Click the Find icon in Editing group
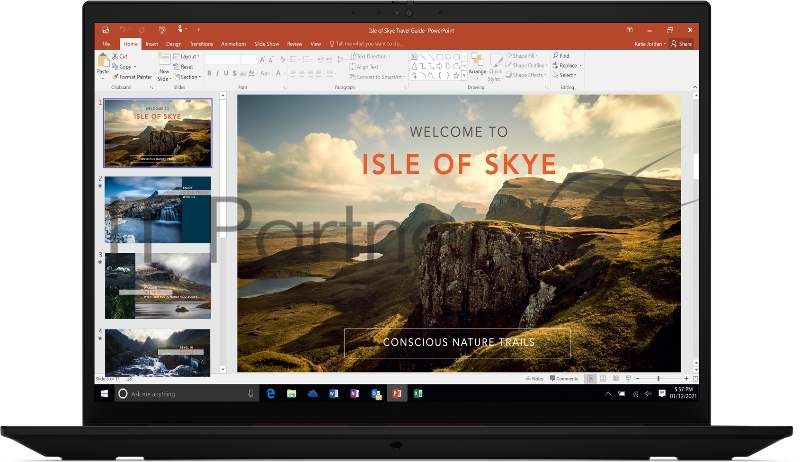Screen dimensions: 800x462 [x=564, y=56]
